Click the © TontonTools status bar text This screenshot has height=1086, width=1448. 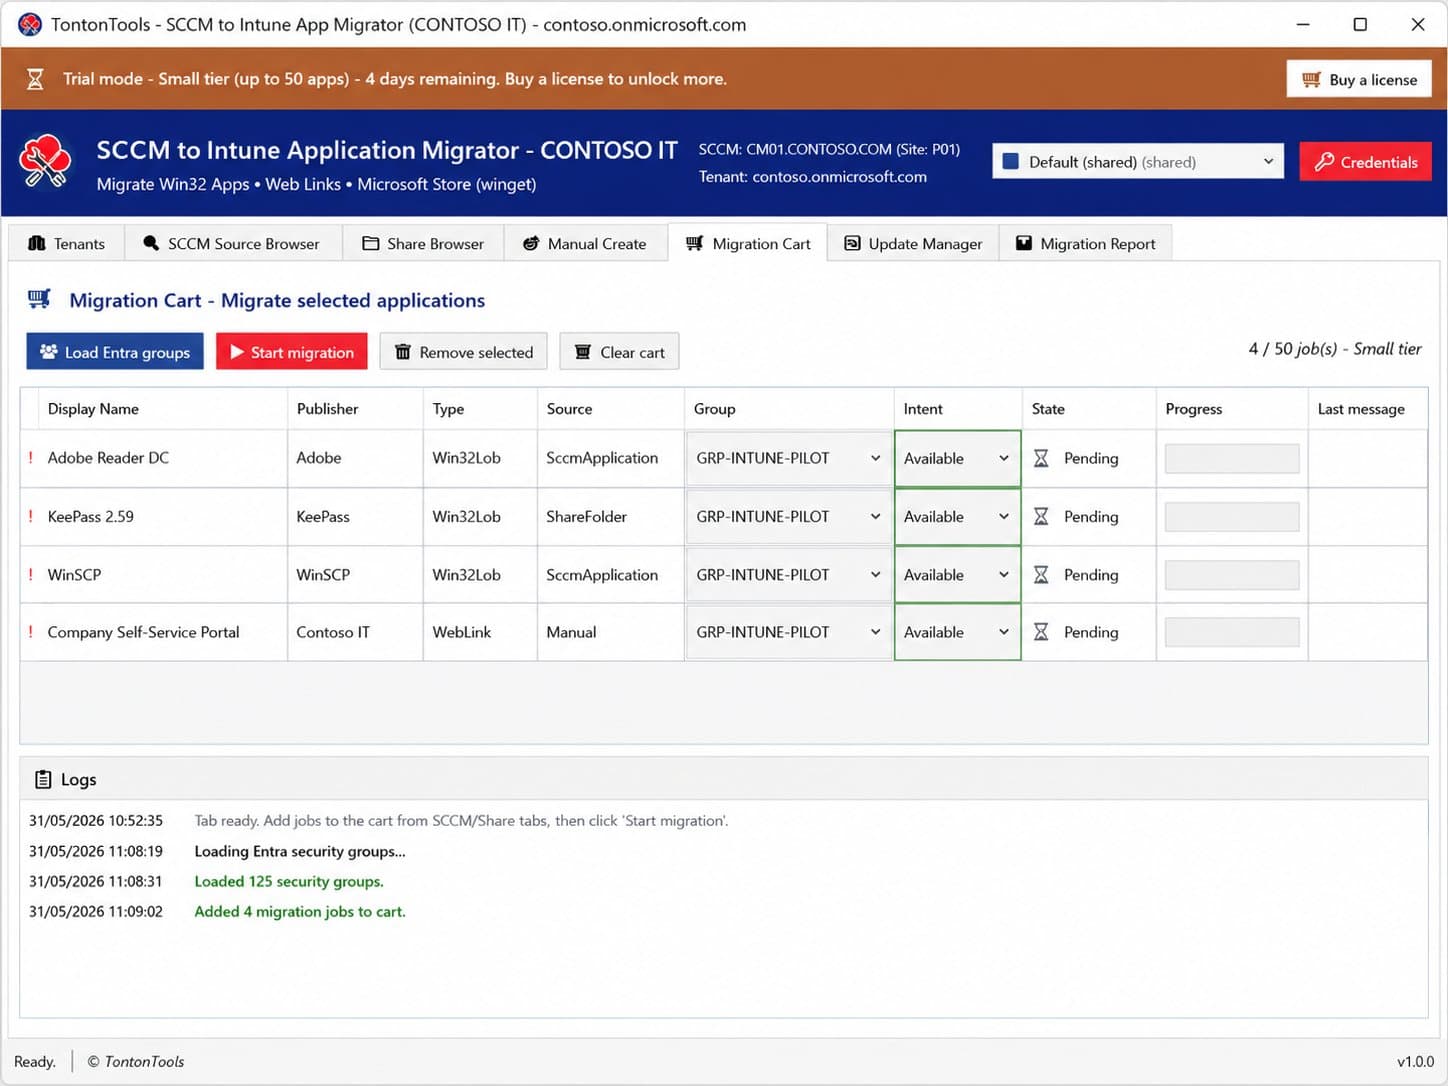(x=136, y=1061)
